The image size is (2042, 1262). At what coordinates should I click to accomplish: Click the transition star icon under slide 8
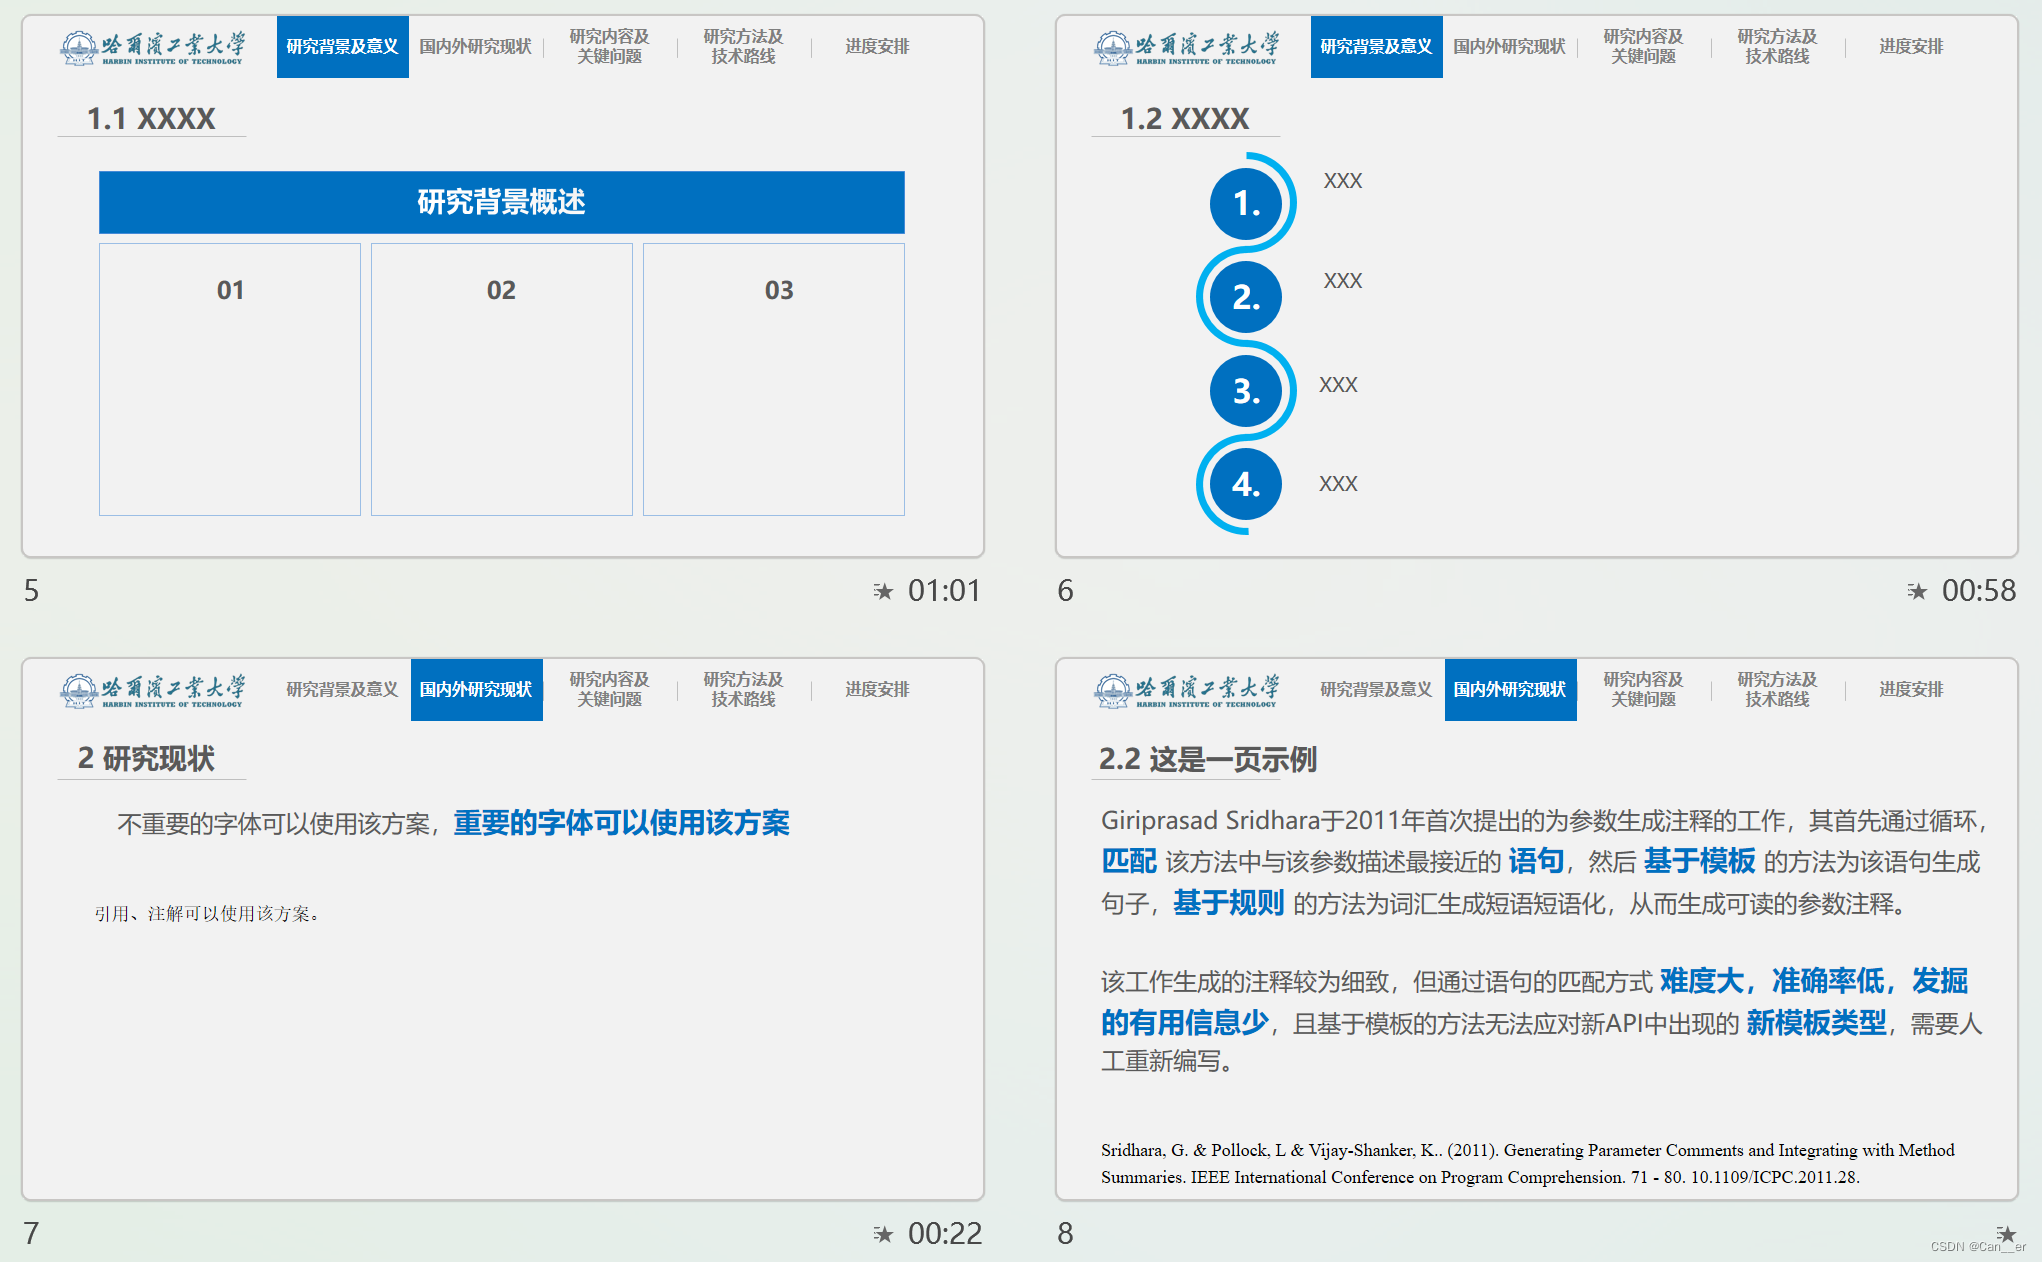click(2005, 1234)
